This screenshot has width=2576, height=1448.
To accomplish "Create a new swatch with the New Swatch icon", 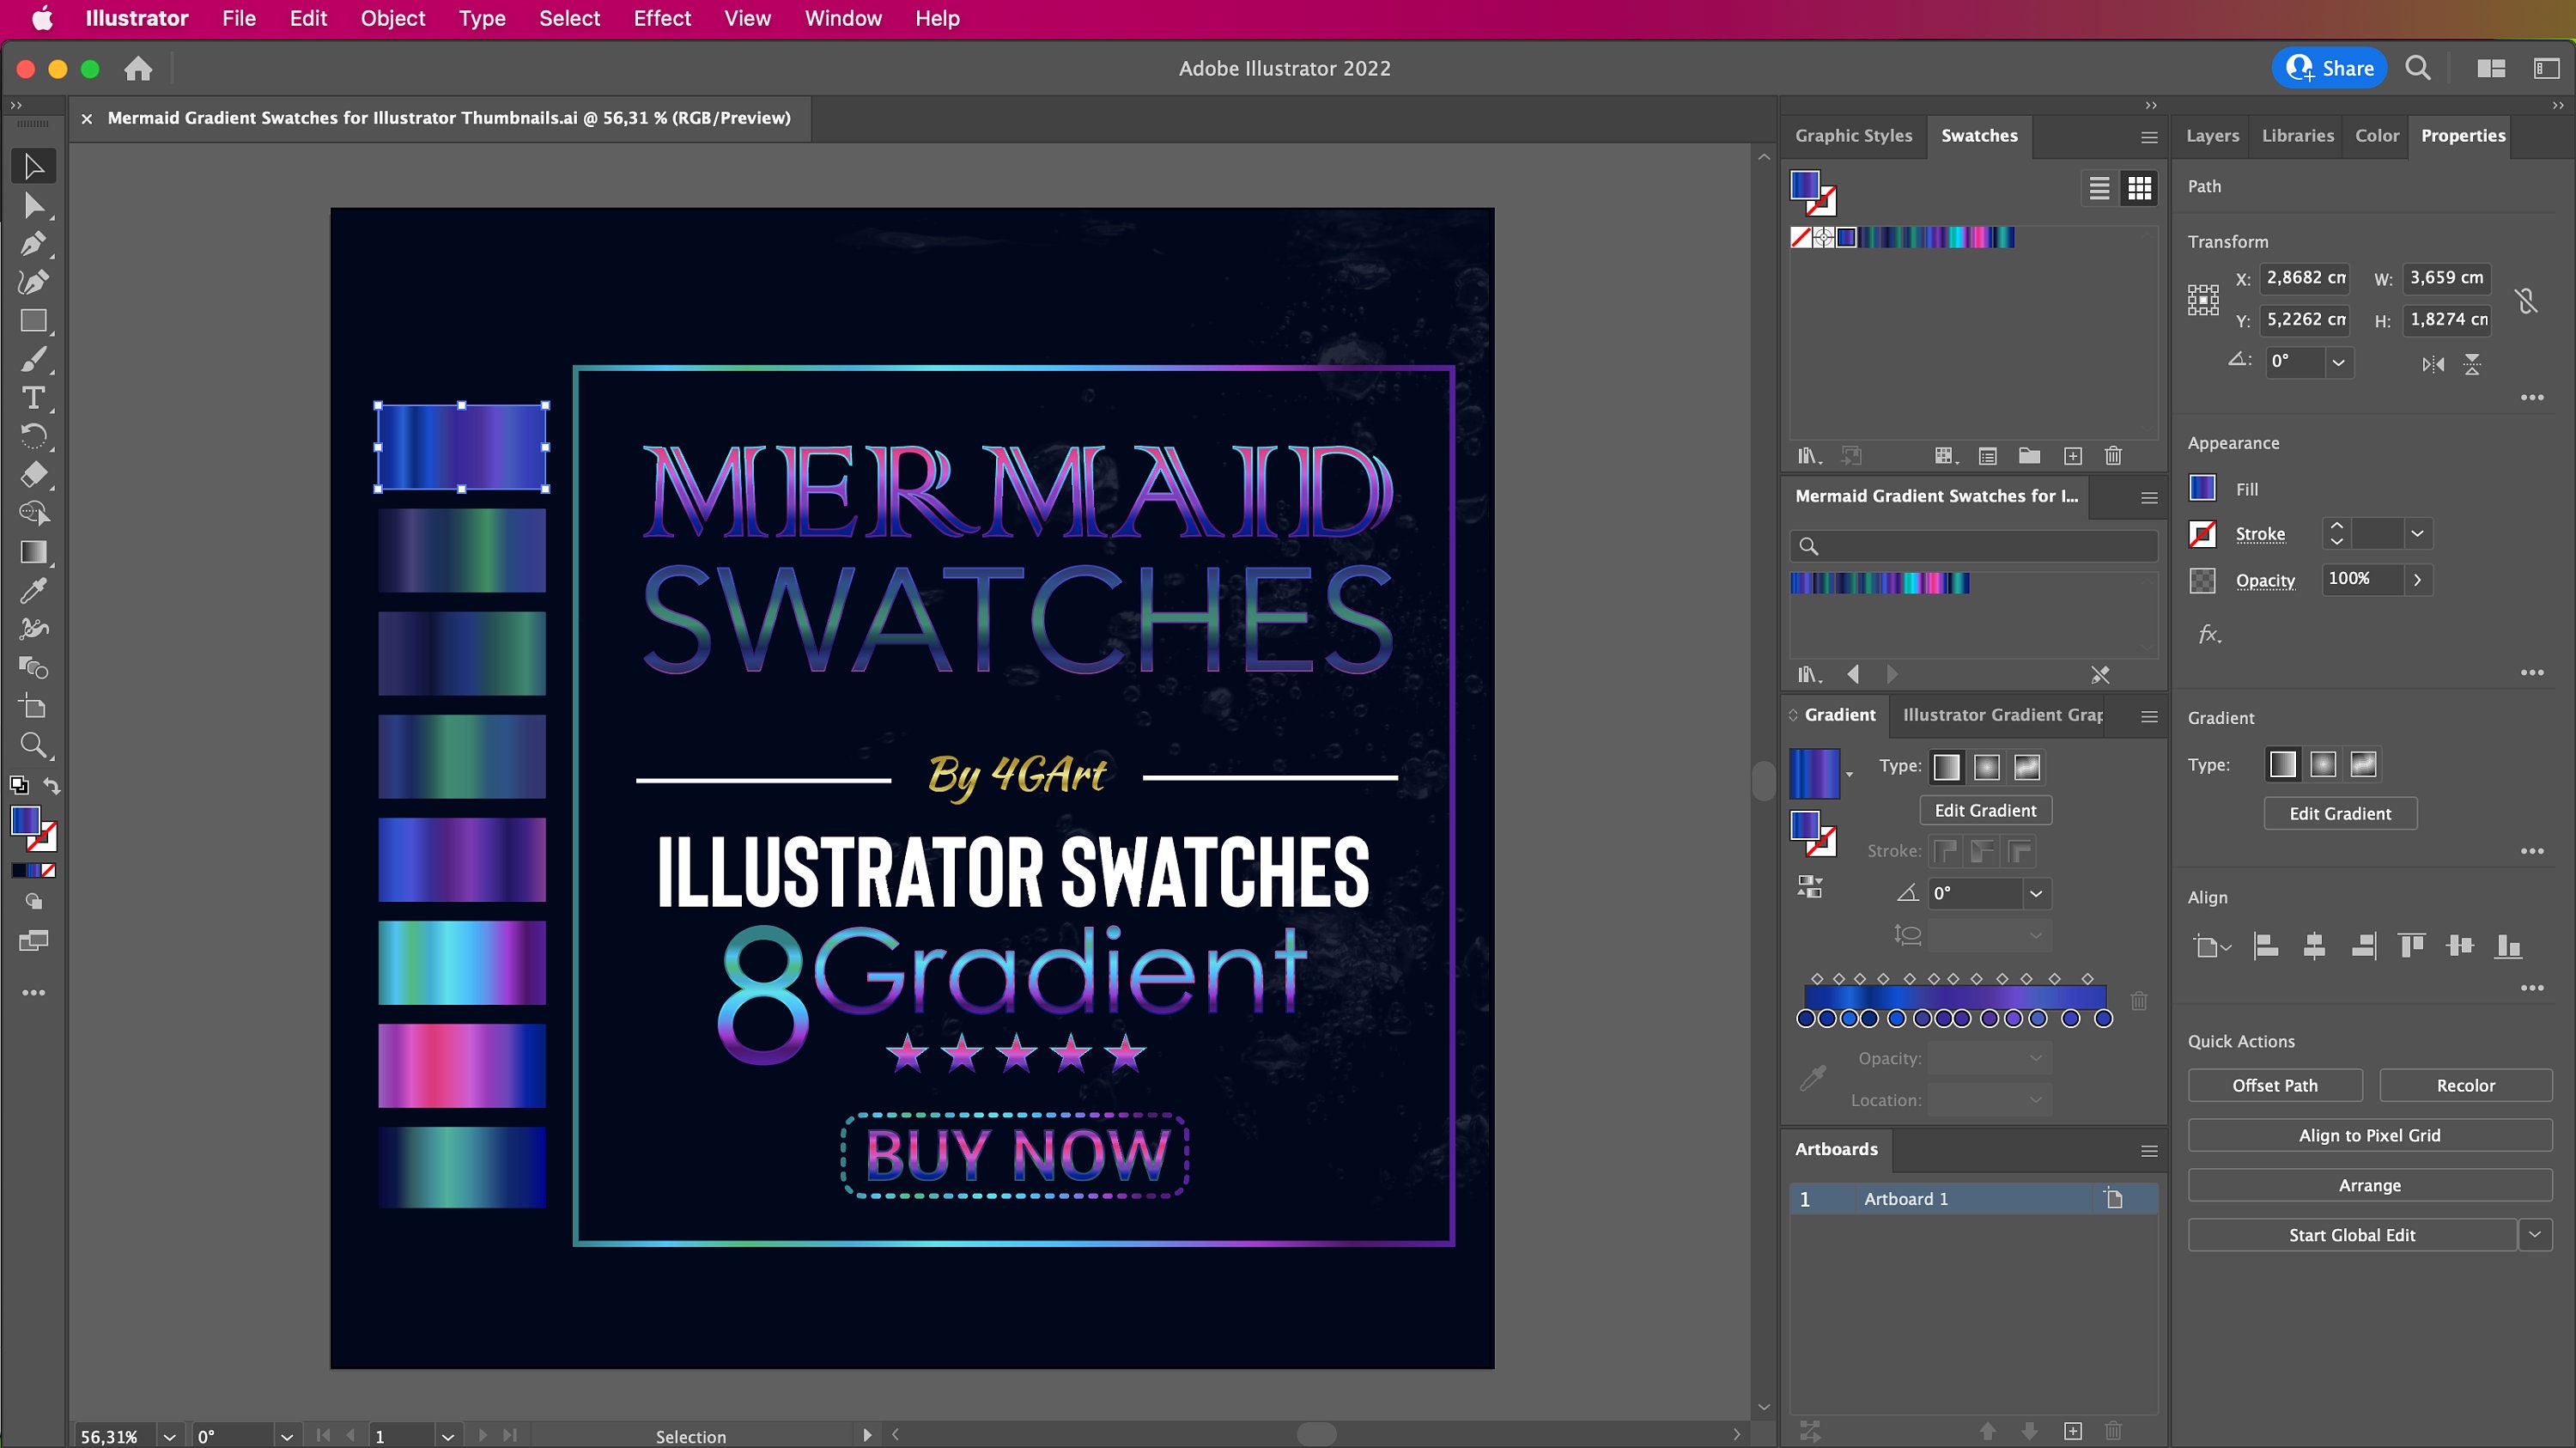I will click(x=2073, y=456).
